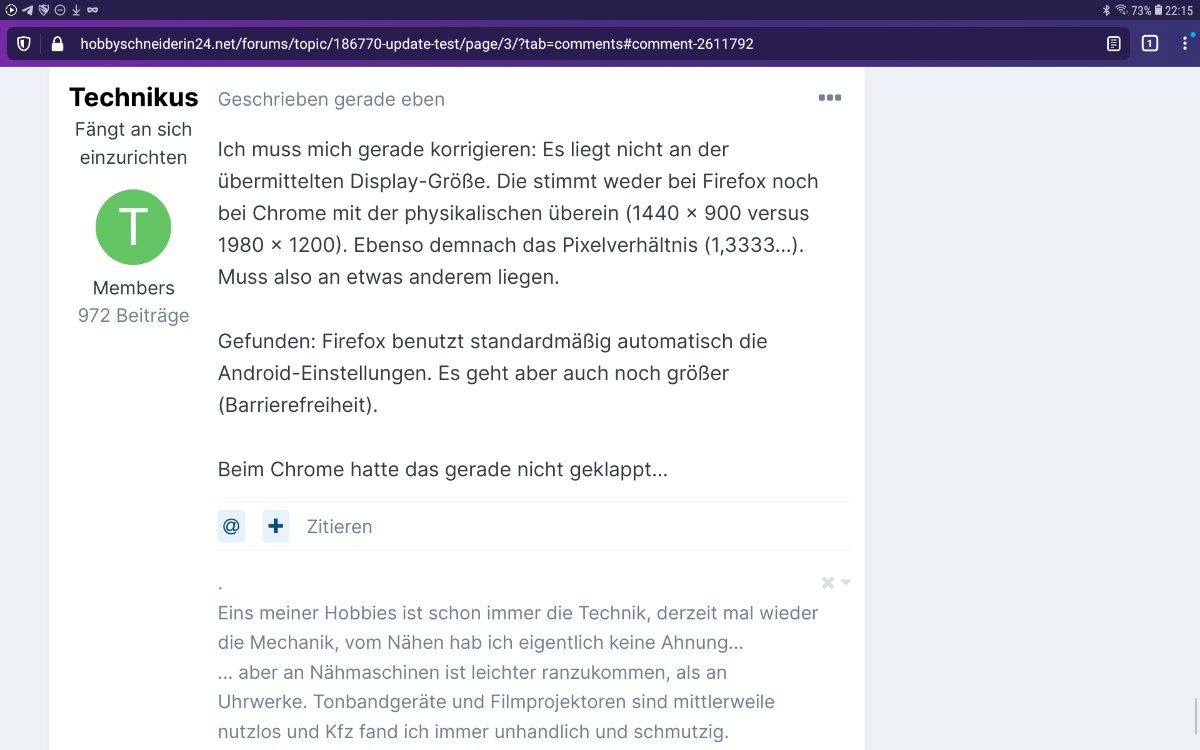Click the word '(Barrierefreiheit).' in the post

tap(298, 405)
